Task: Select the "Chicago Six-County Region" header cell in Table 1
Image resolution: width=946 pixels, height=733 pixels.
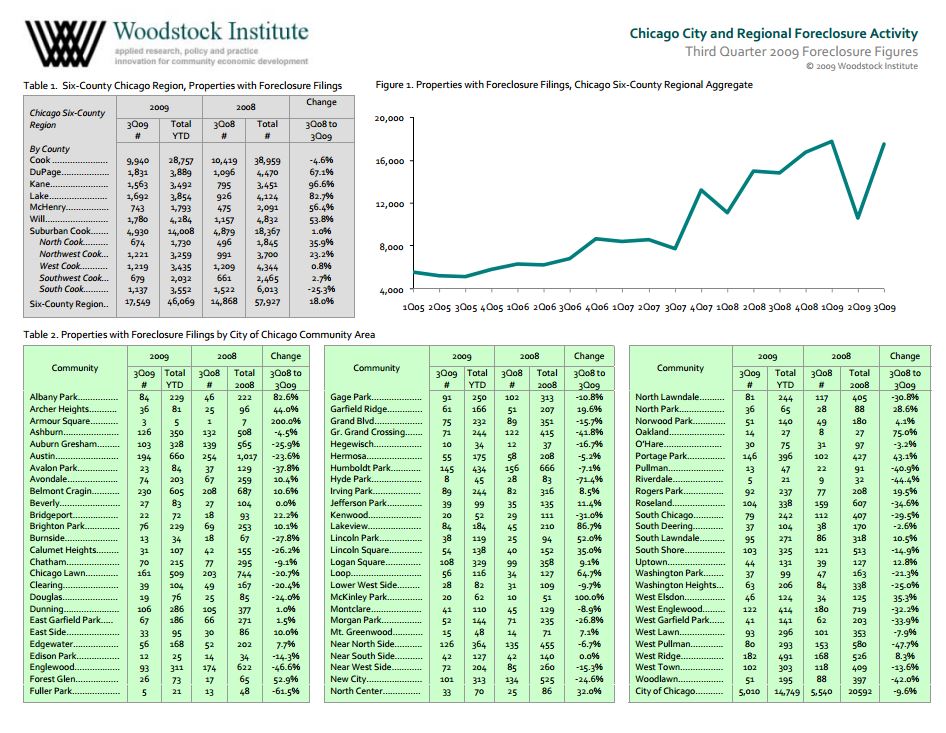Action: pos(67,119)
